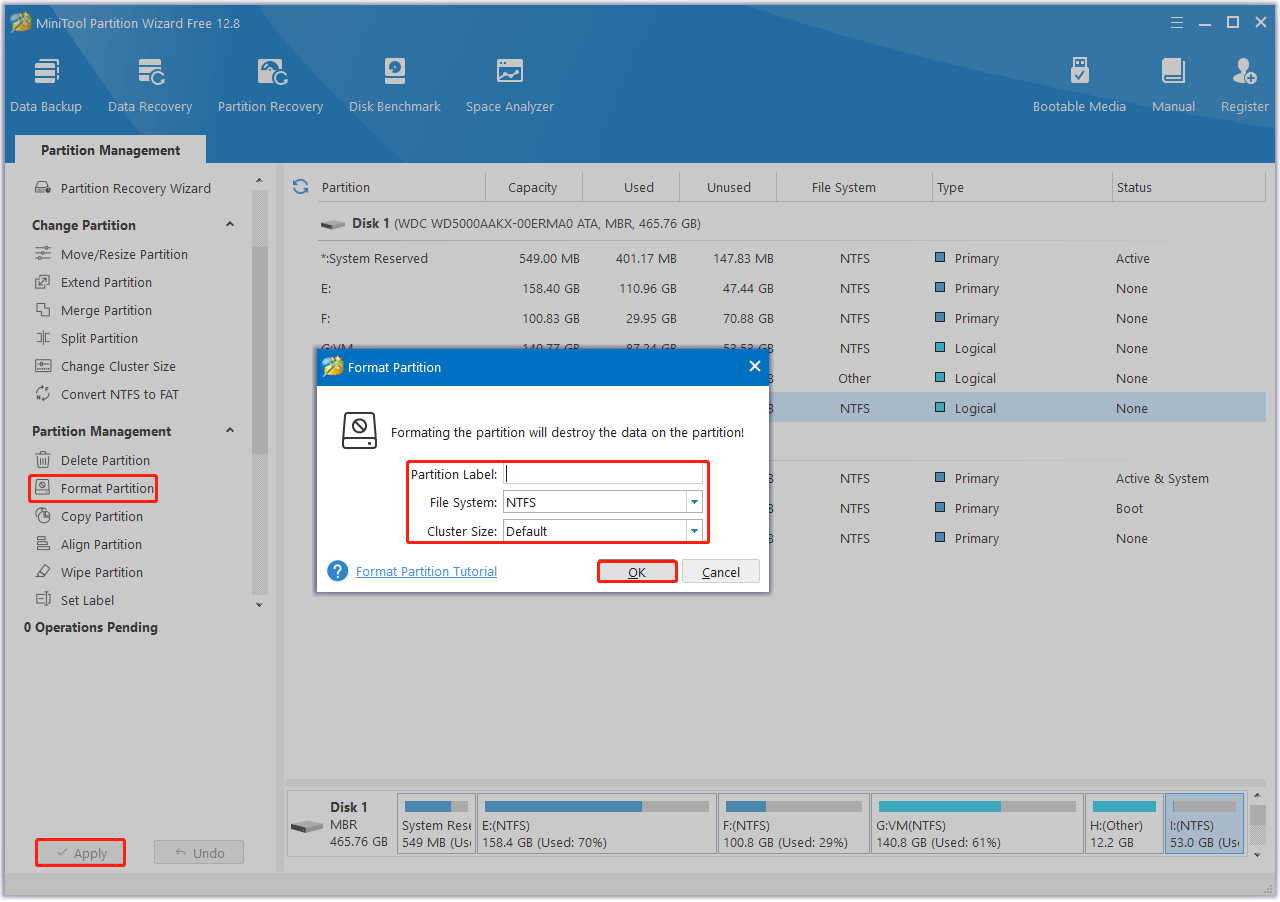Select the E:(NTFS) block in disk map
This screenshot has height=902, width=1280.
click(596, 825)
